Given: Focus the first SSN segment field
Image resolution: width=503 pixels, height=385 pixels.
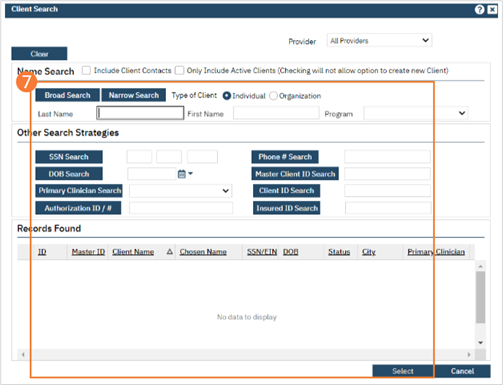Looking at the screenshot, I should click(x=139, y=157).
